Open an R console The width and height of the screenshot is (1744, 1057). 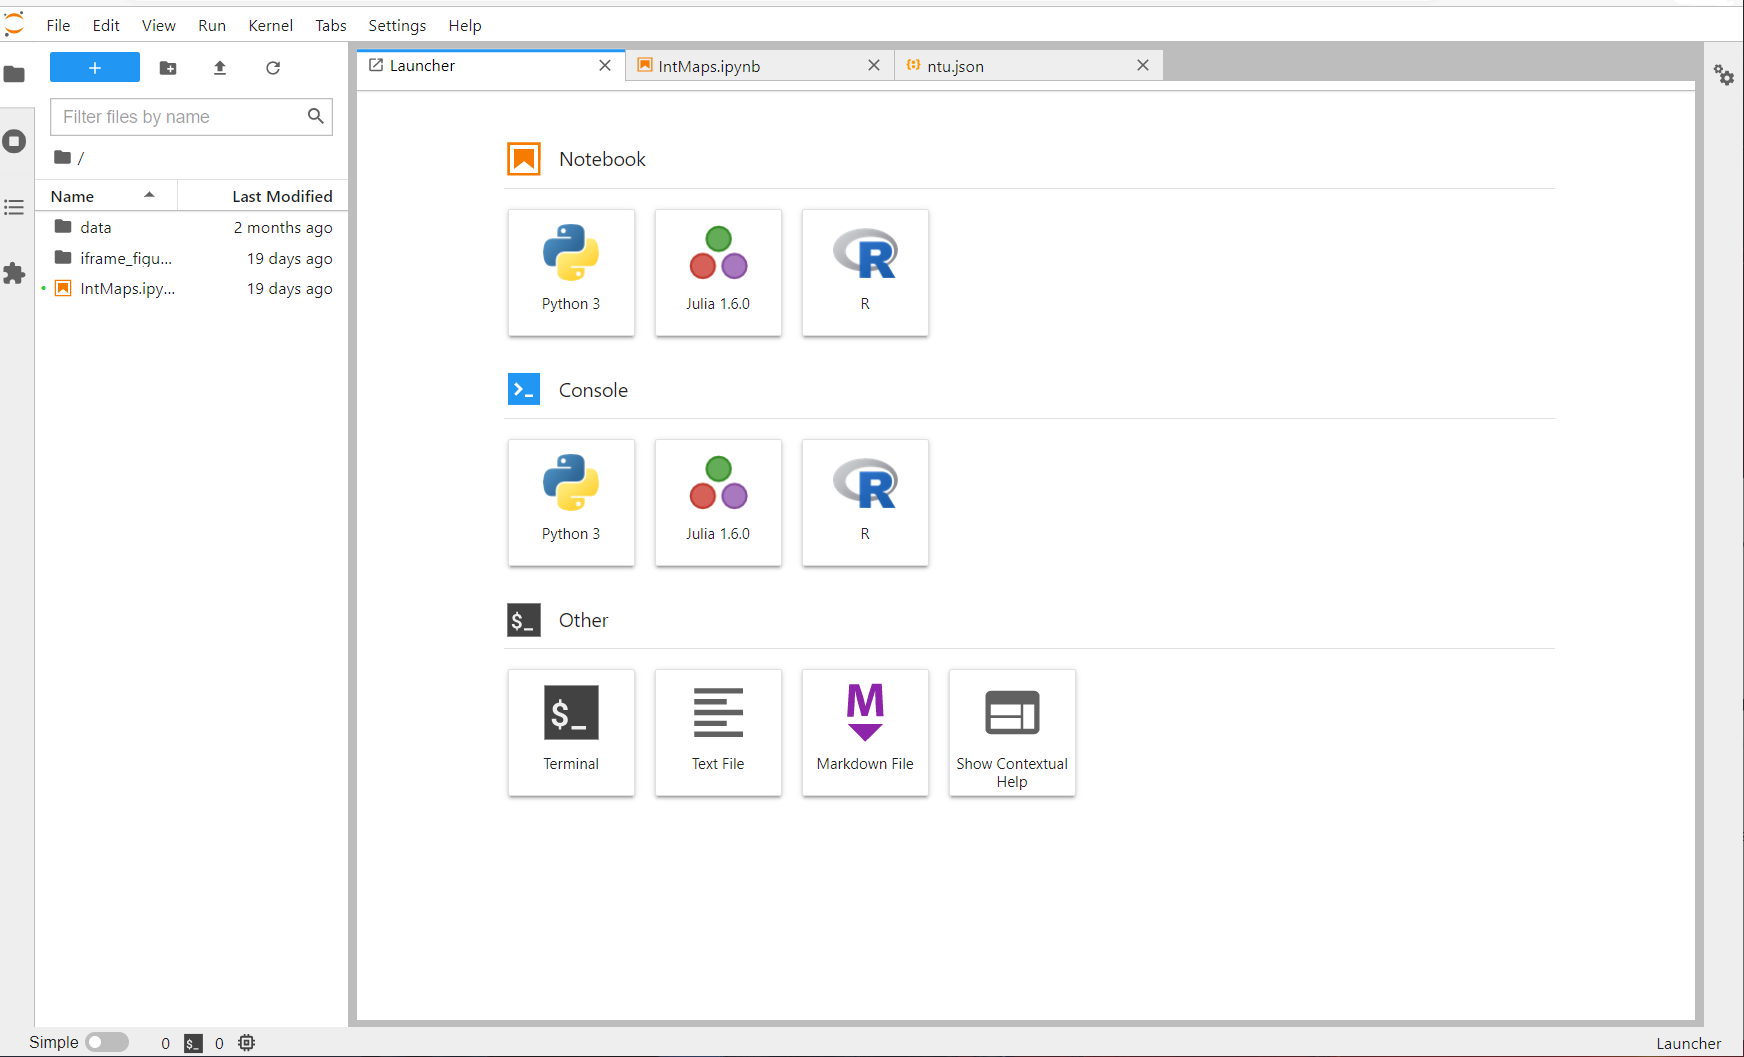[x=865, y=502]
